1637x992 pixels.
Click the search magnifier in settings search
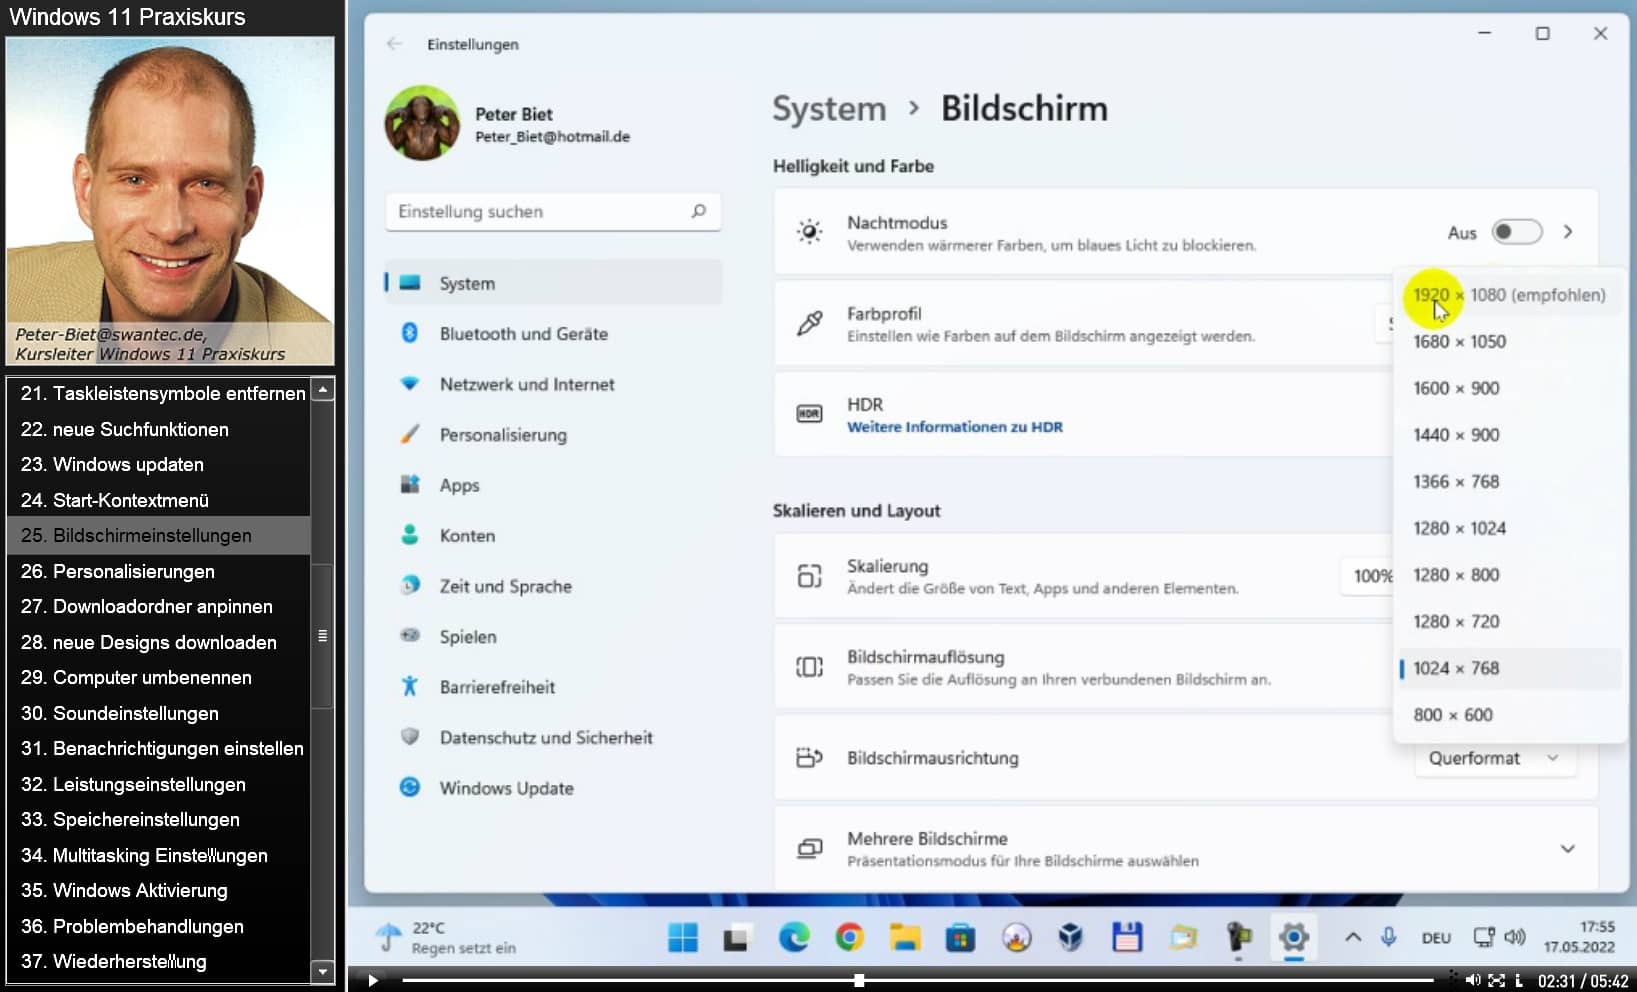click(698, 211)
